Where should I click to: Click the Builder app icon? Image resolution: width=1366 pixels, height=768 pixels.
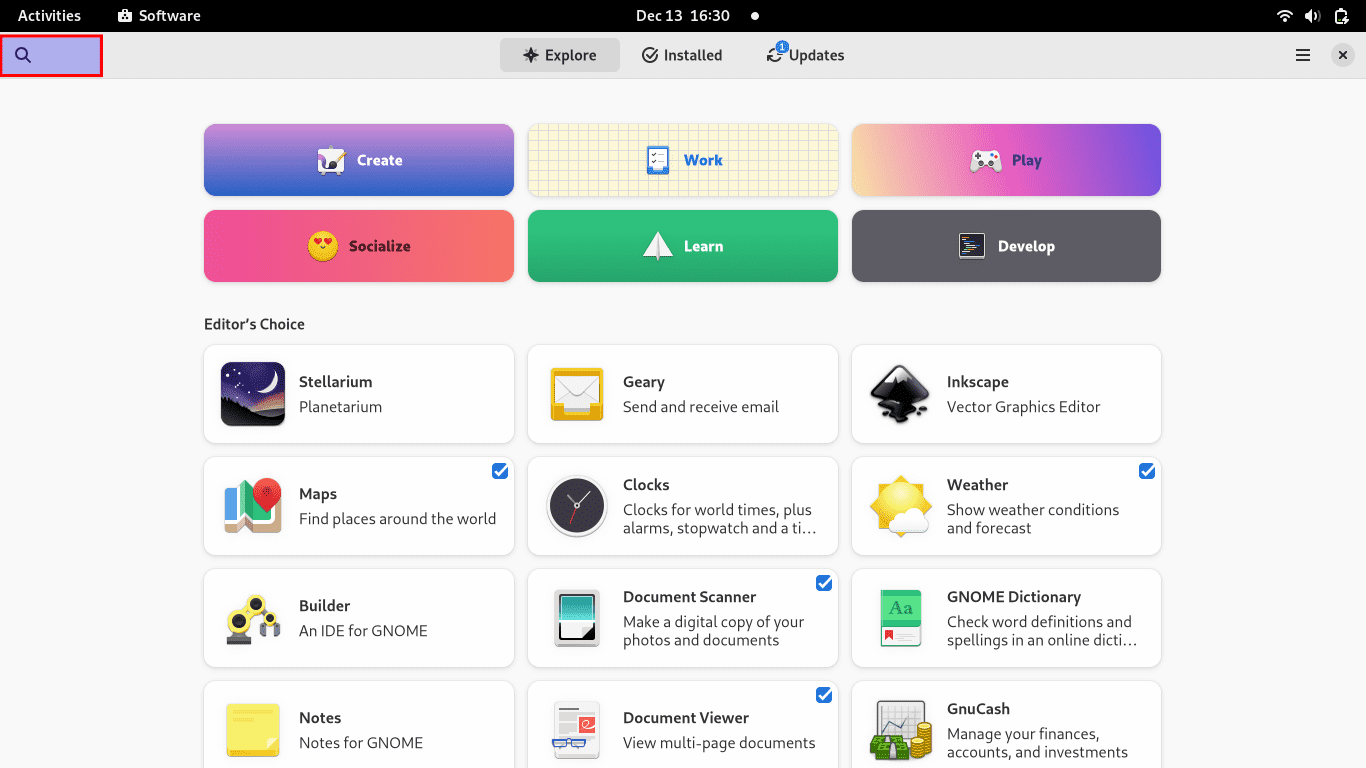pyautogui.click(x=253, y=618)
